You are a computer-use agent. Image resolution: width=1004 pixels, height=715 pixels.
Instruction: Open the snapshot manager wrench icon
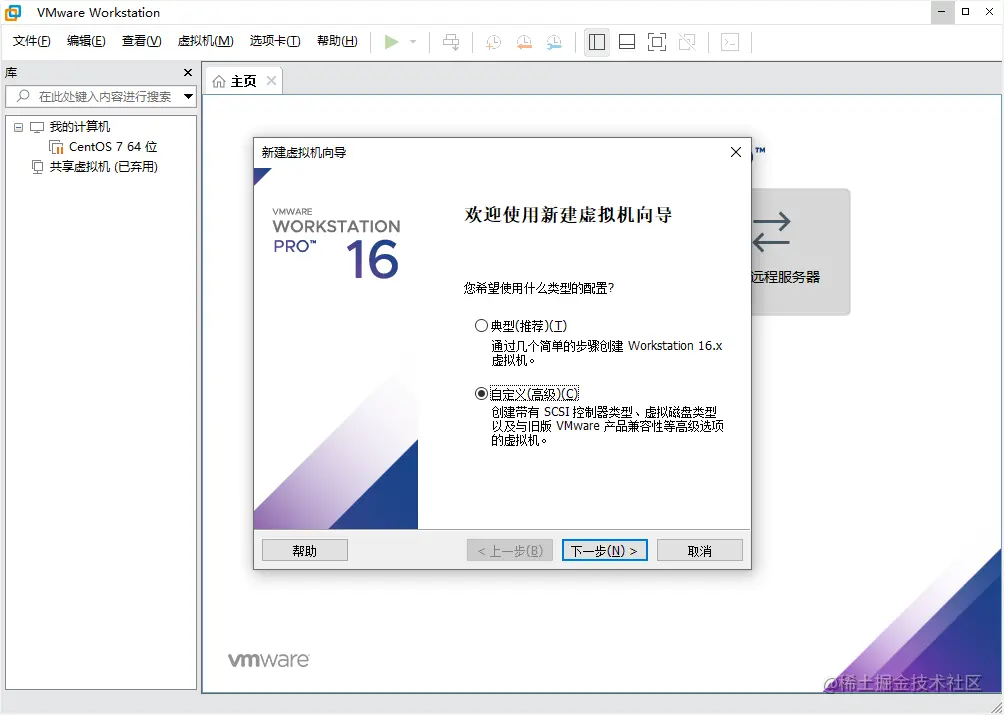(555, 42)
